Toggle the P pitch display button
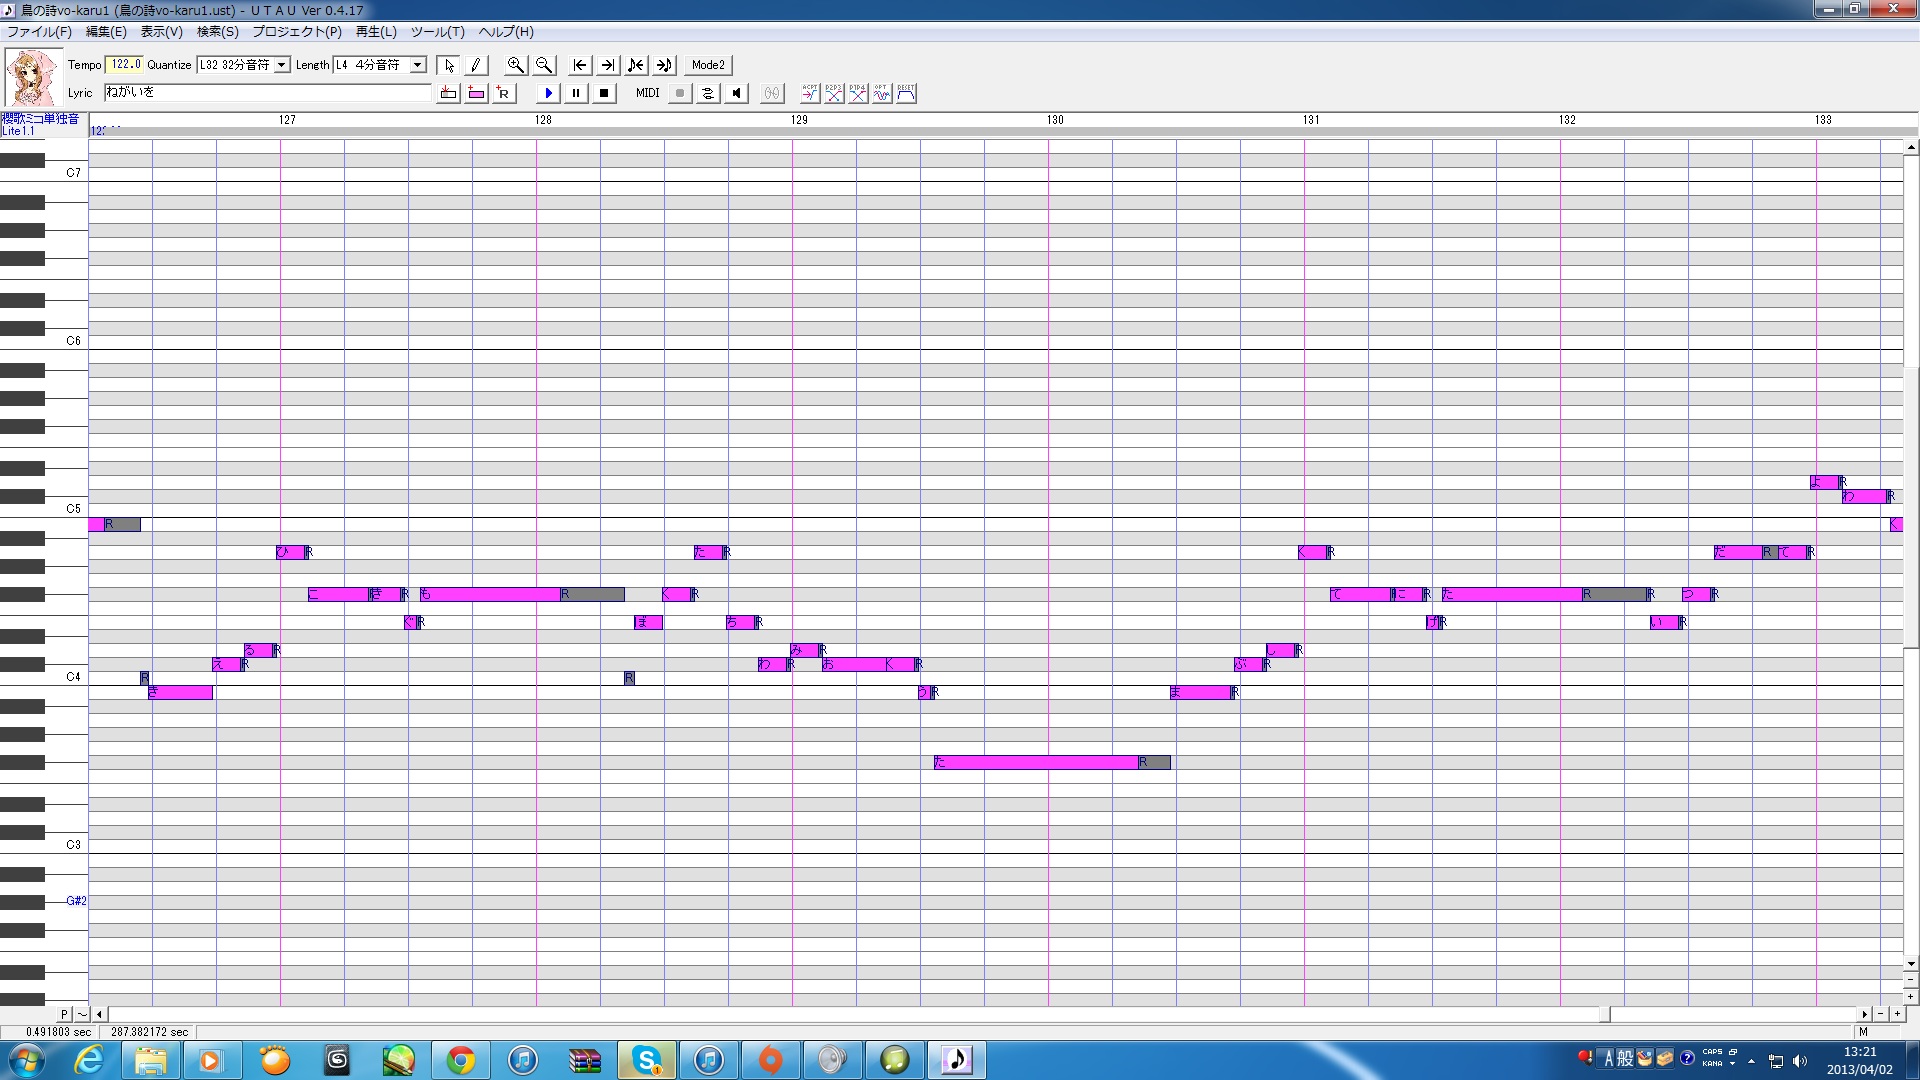This screenshot has height=1080, width=1920. pyautogui.click(x=64, y=1014)
